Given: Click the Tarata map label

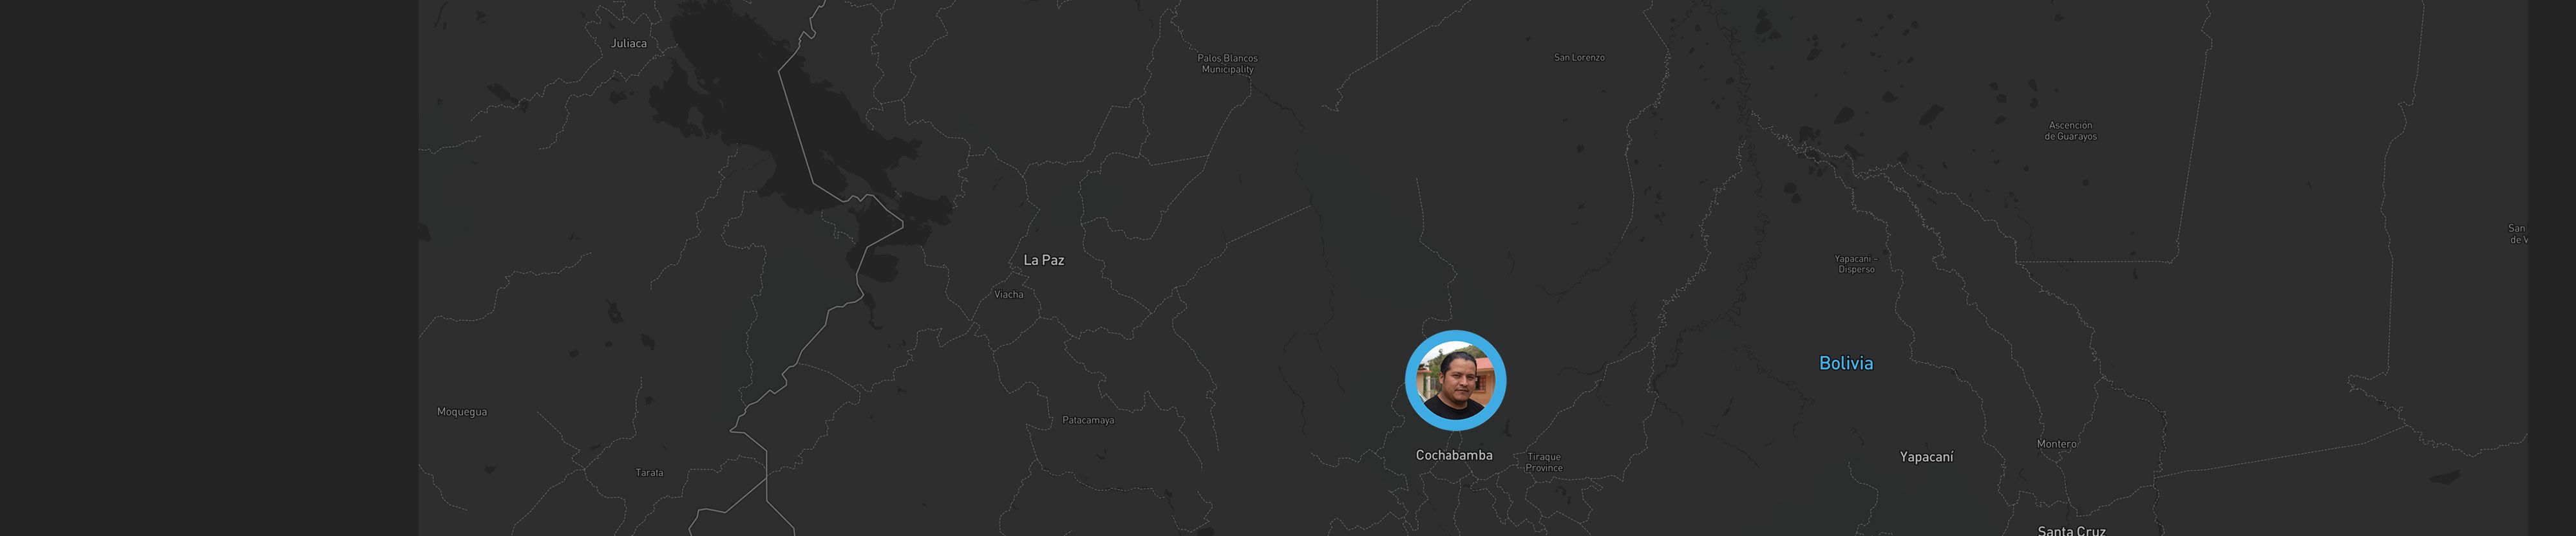Looking at the screenshot, I should pos(649,473).
